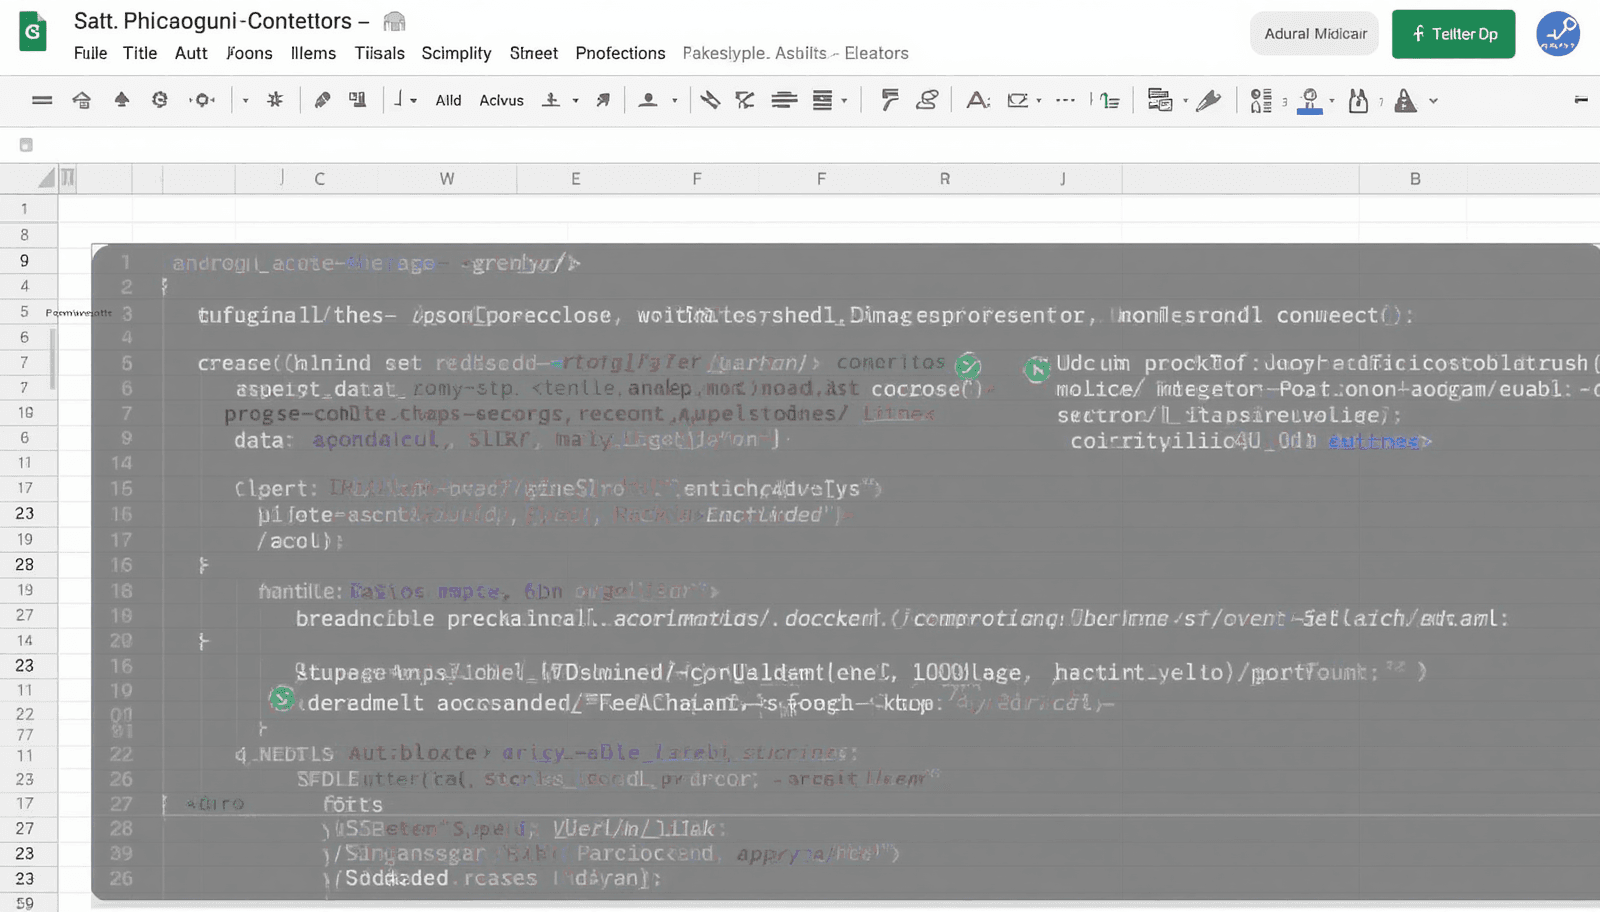Click the blue-underlined person color icon
Image resolution: width=1600 pixels, height=912 pixels.
tap(1309, 101)
